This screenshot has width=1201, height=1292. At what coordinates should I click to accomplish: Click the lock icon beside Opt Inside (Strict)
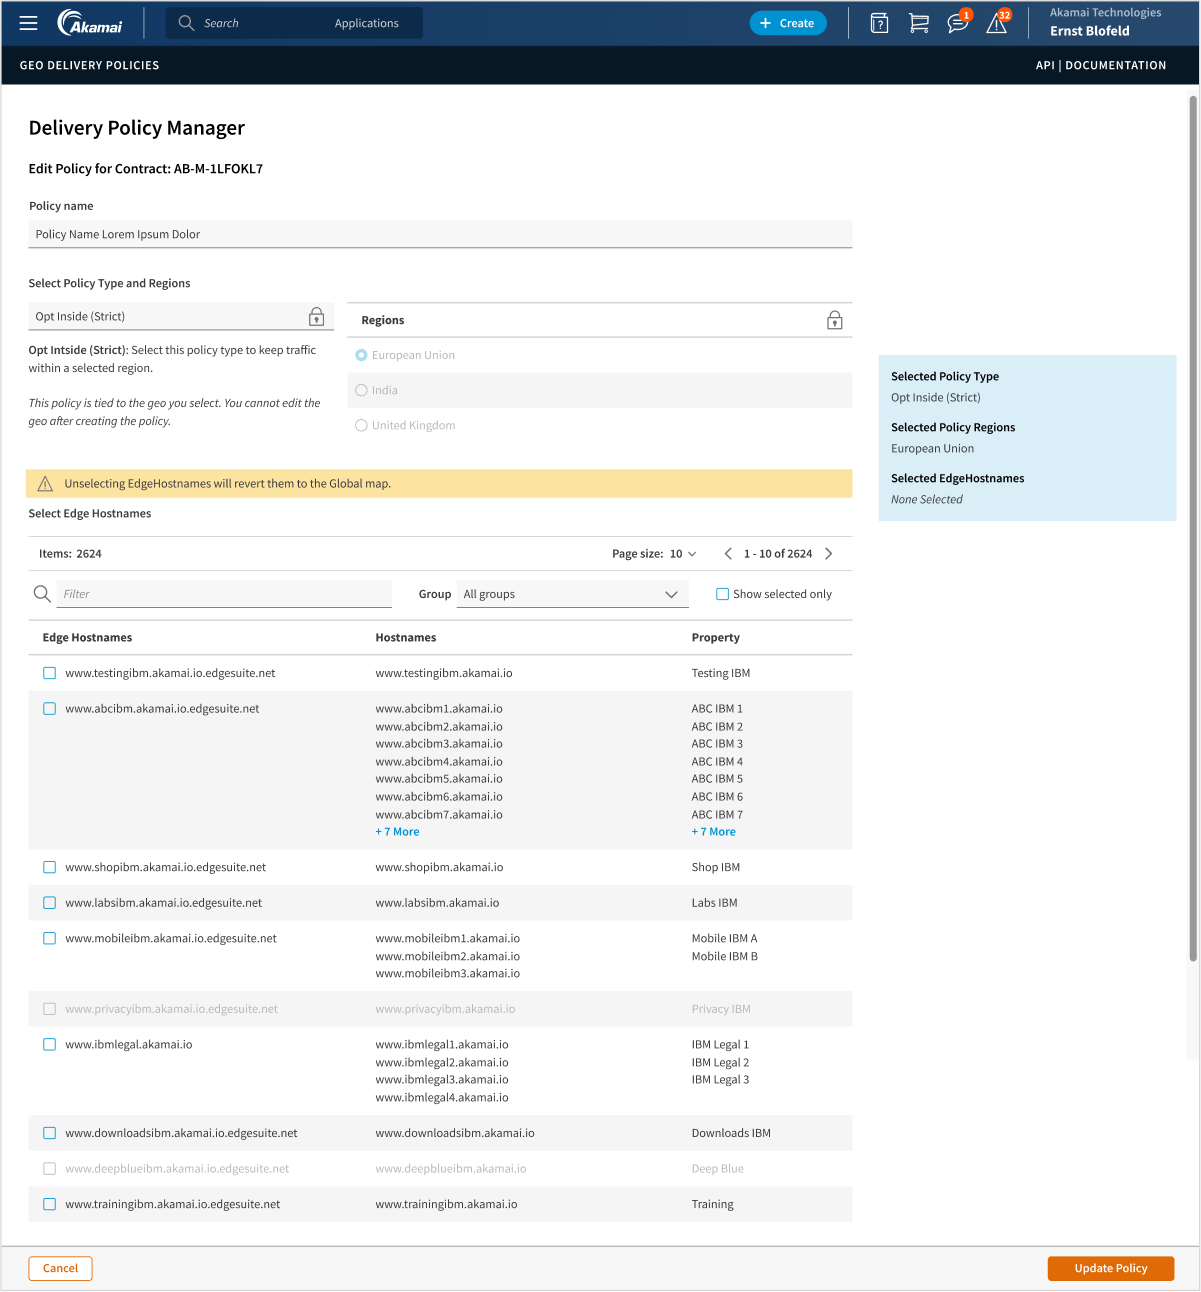pyautogui.click(x=316, y=316)
